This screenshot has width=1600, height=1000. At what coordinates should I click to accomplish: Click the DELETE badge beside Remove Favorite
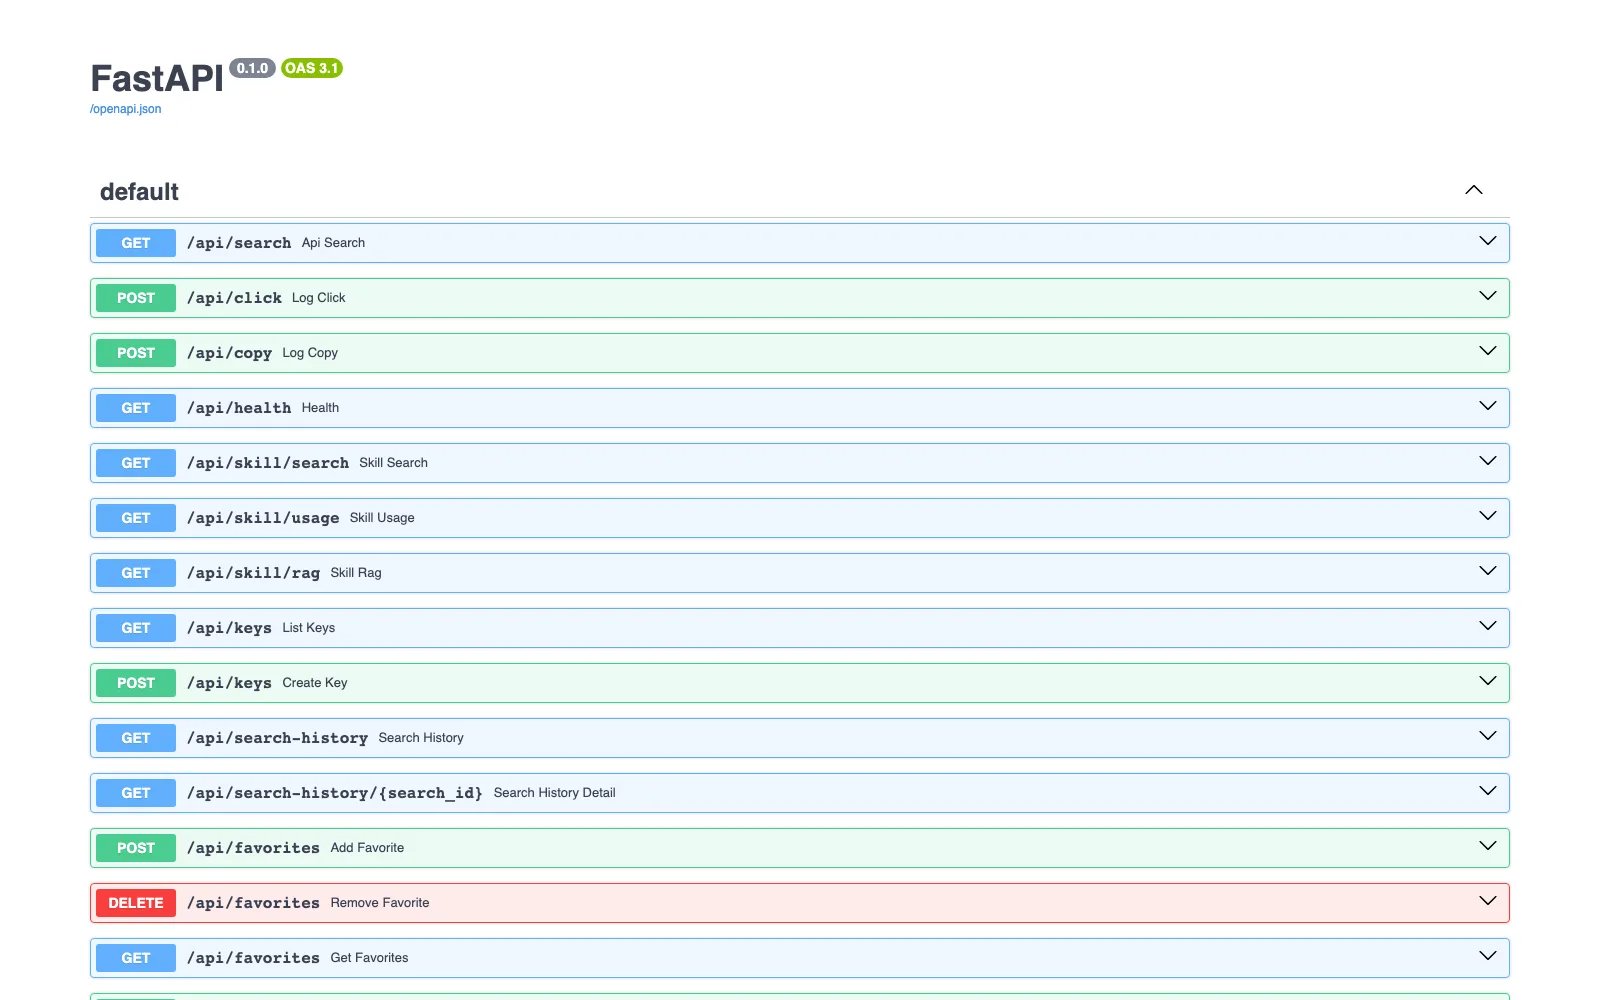136,903
